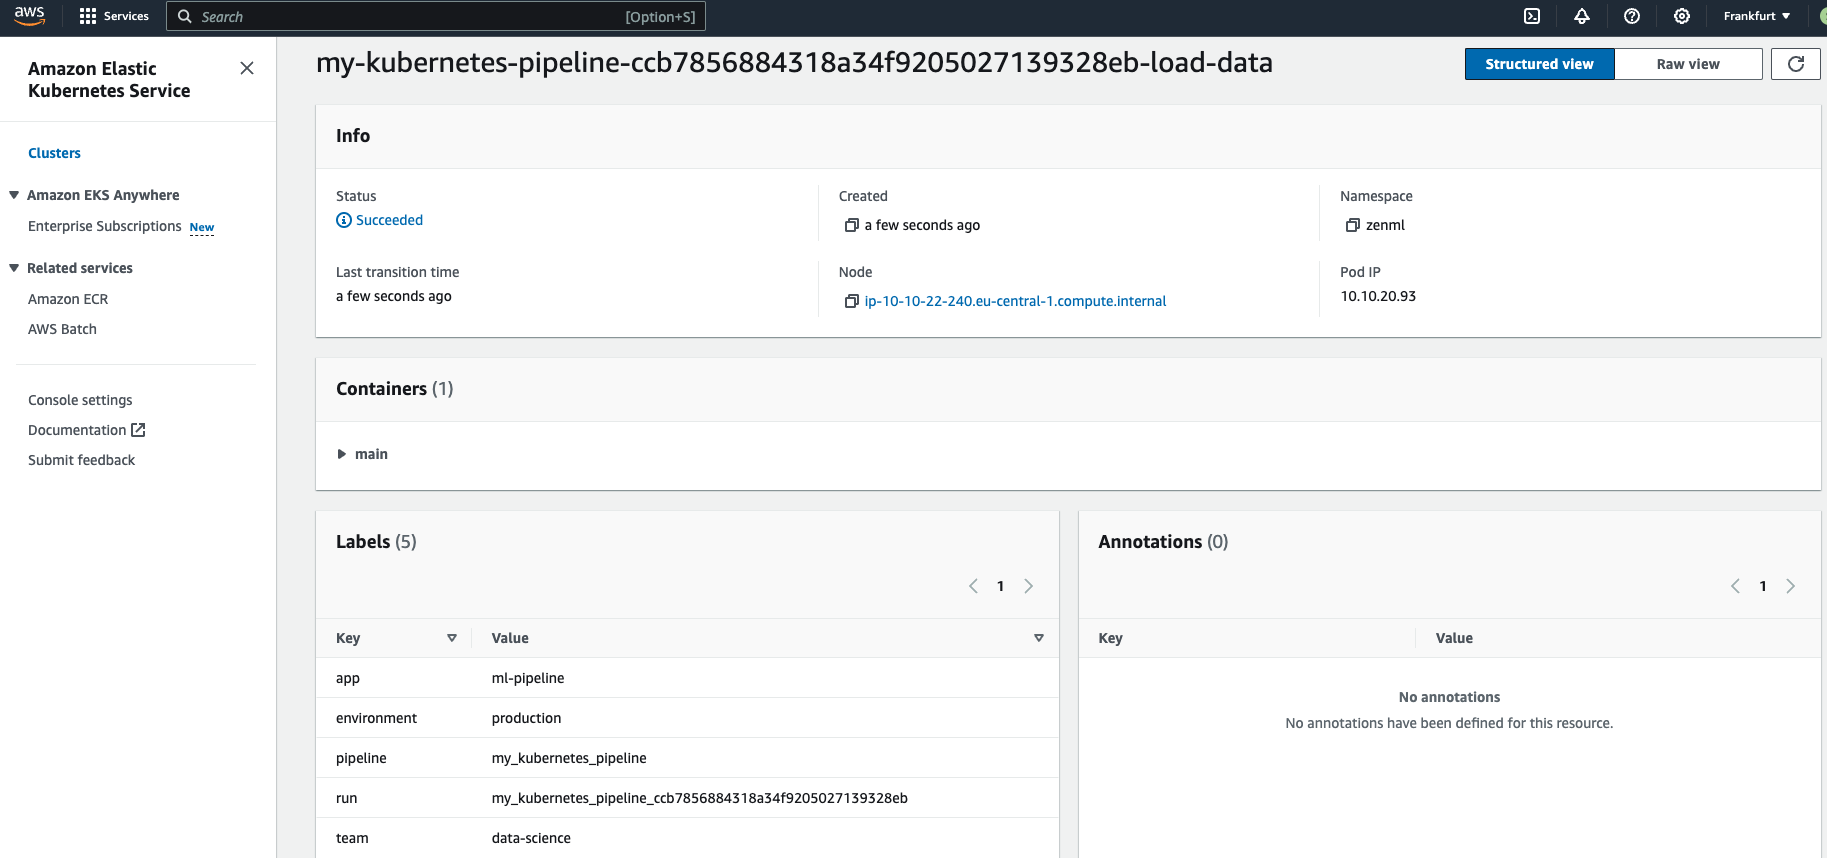Image resolution: width=1827 pixels, height=858 pixels.
Task: Click Submit feedback
Action: click(81, 460)
